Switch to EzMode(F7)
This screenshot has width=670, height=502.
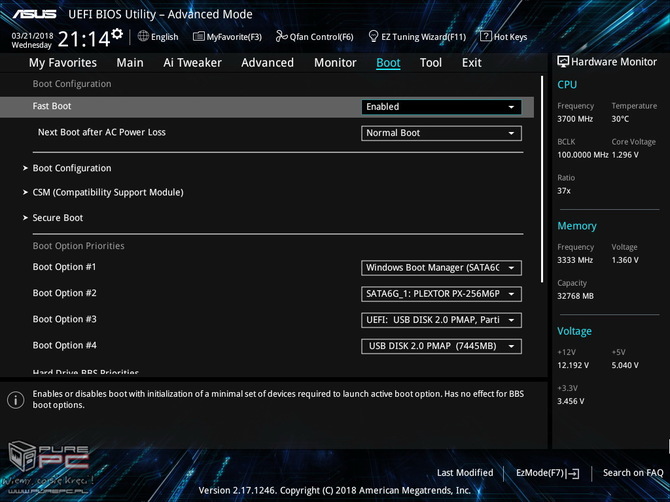pos(540,473)
